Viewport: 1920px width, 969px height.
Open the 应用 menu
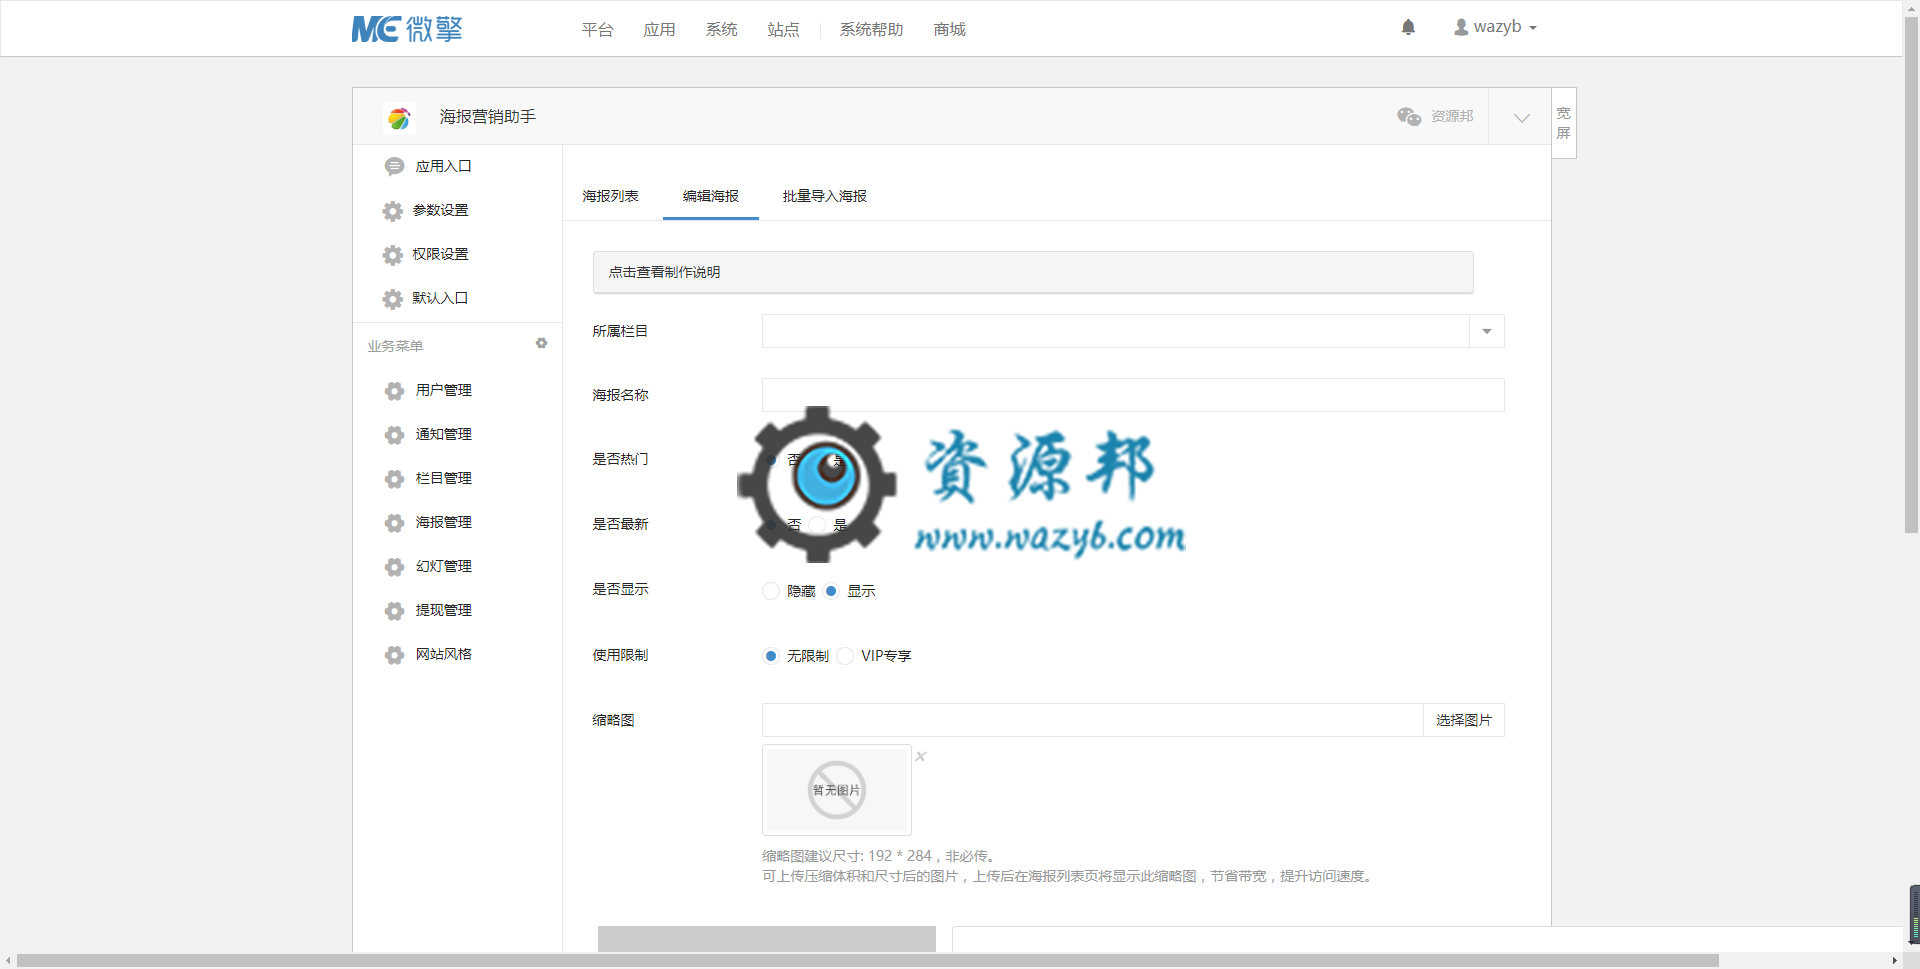click(659, 30)
